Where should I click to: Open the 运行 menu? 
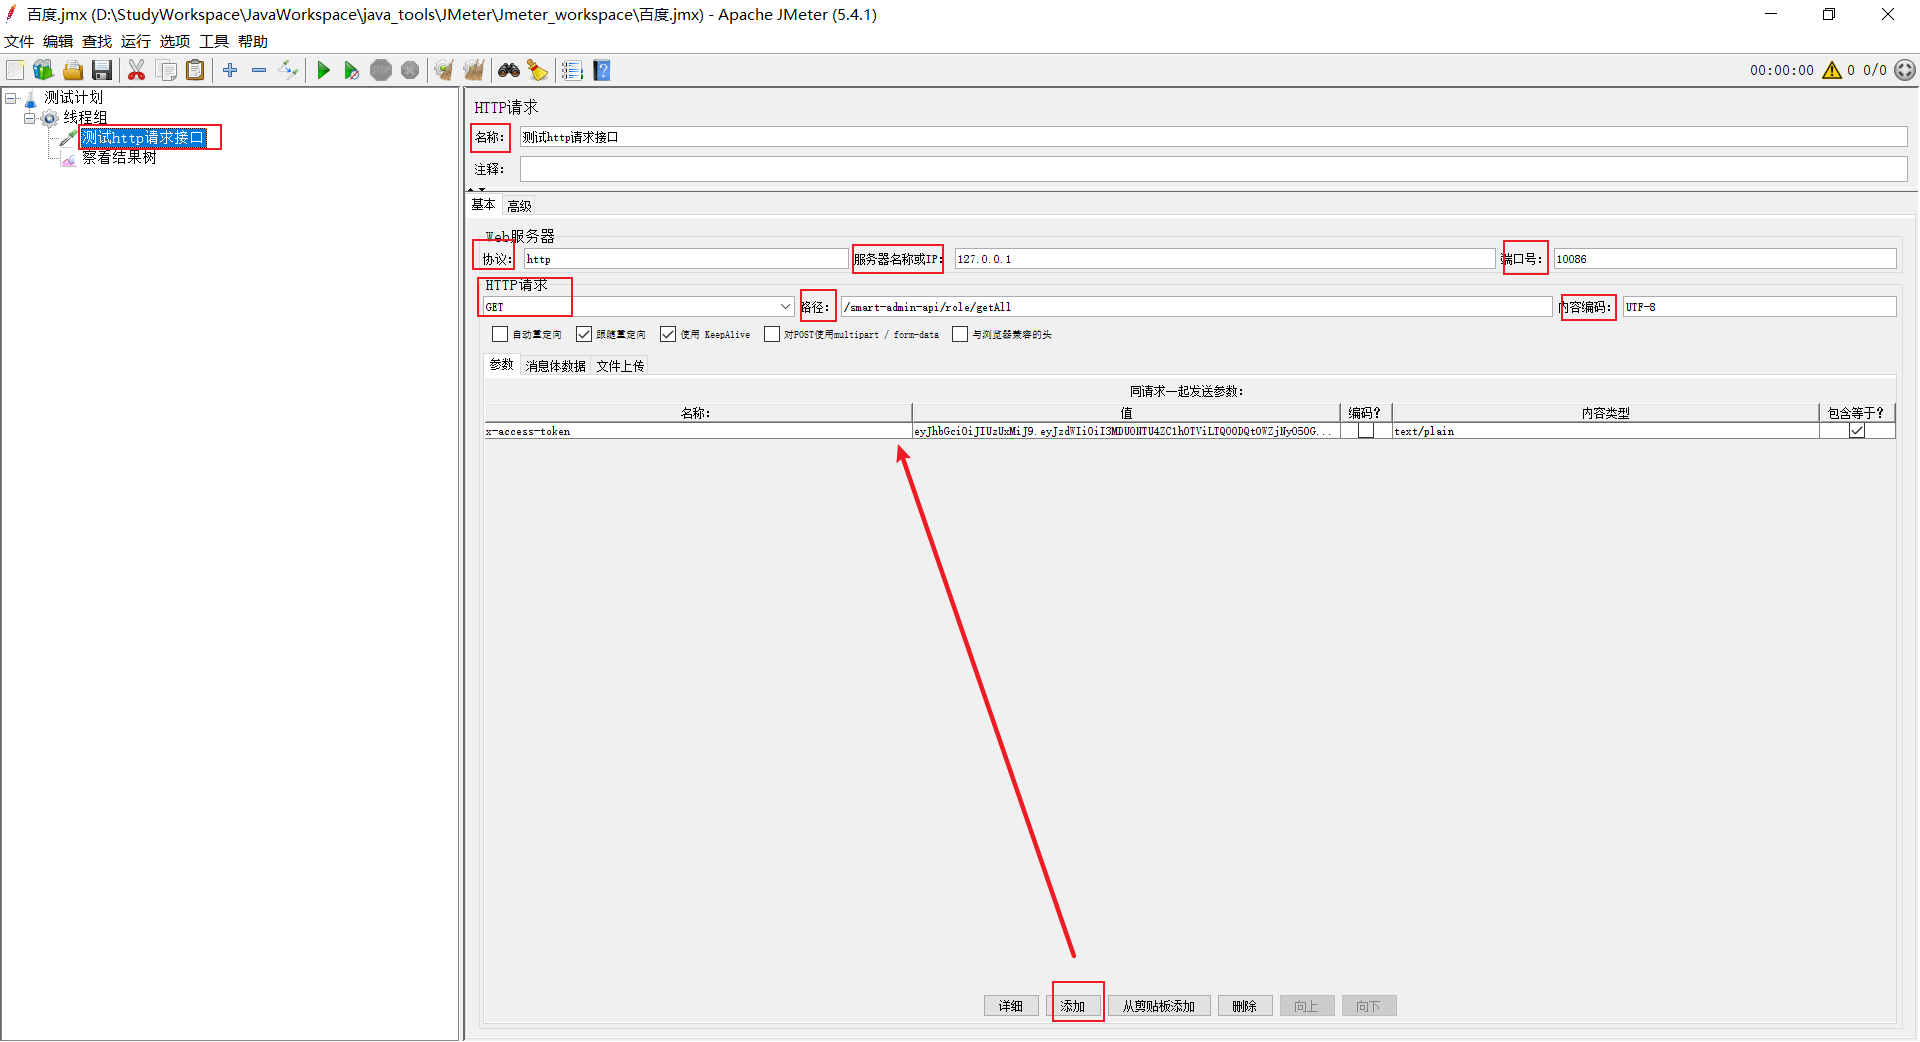point(136,41)
